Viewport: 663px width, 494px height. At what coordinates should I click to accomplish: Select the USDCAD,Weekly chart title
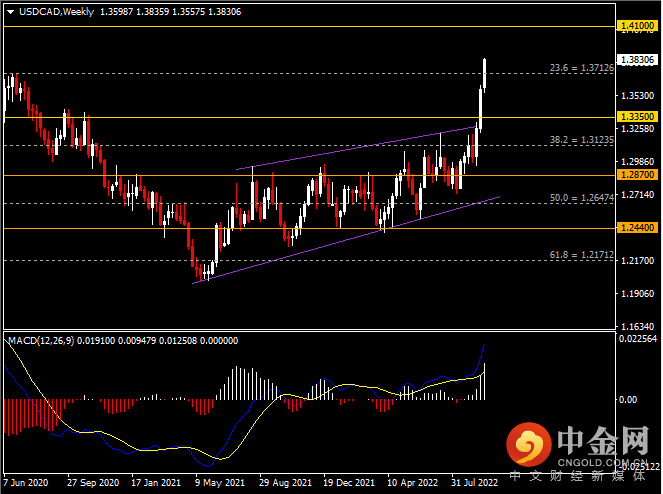[56, 12]
